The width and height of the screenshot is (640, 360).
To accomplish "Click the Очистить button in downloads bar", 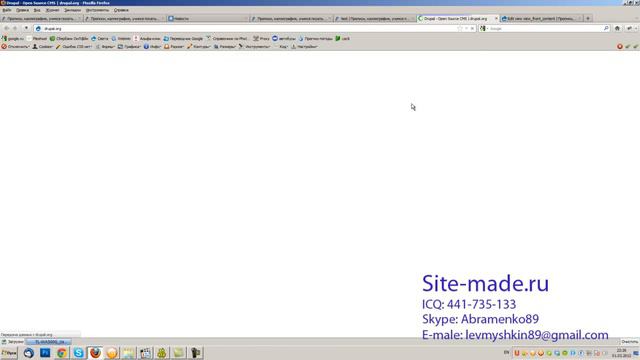I will click(629, 342).
